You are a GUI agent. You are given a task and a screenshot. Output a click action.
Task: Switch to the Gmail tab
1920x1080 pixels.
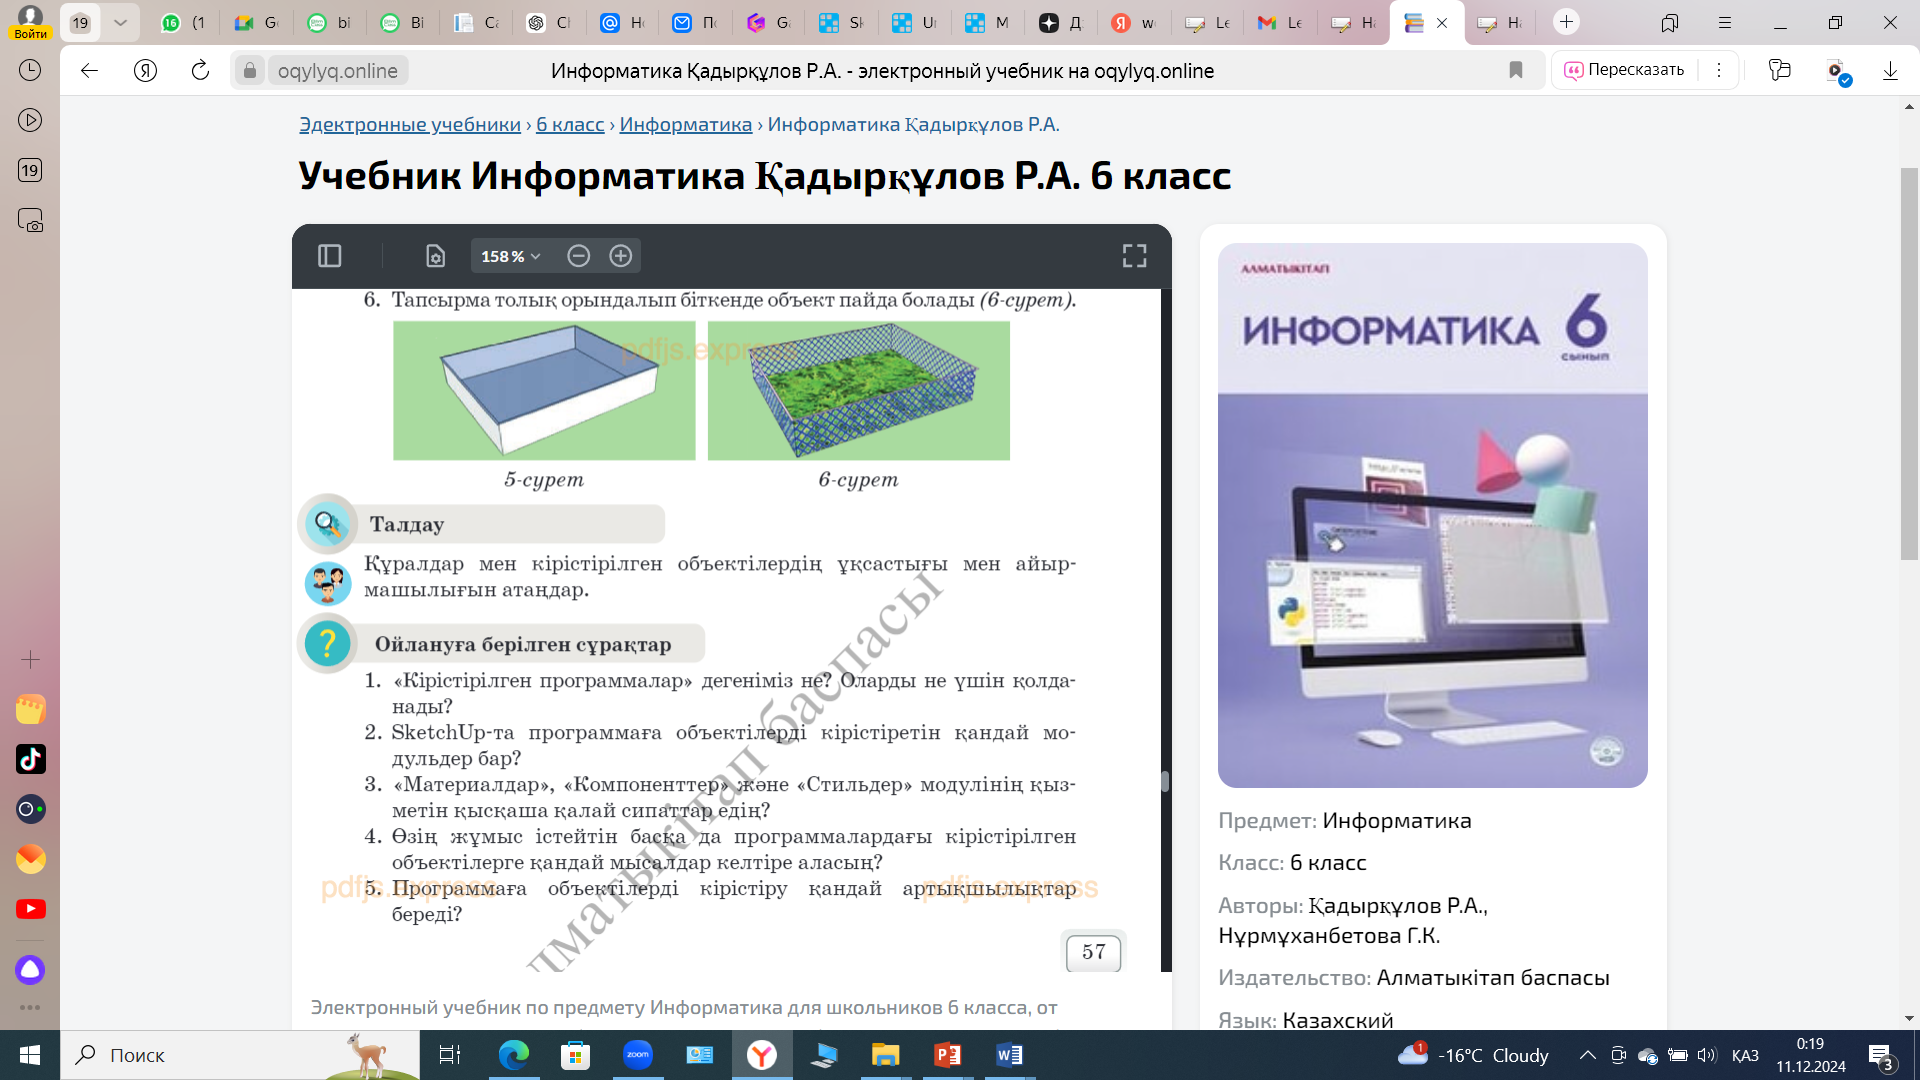click(x=1280, y=22)
